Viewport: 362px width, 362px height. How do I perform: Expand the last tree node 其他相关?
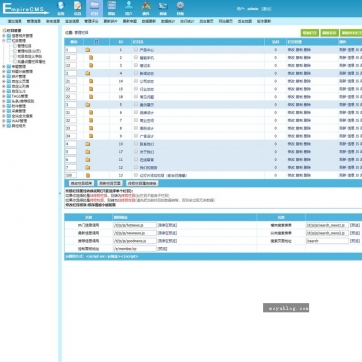click(4, 126)
